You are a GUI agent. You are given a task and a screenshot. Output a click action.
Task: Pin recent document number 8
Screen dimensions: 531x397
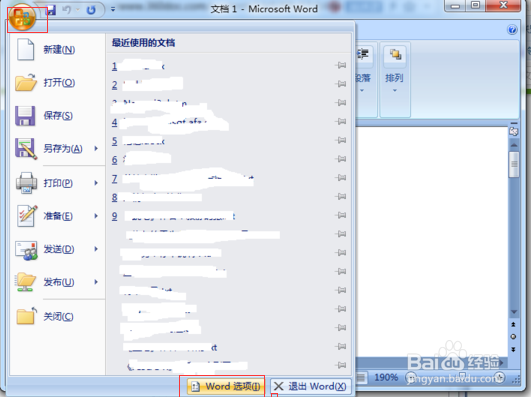pos(341,196)
